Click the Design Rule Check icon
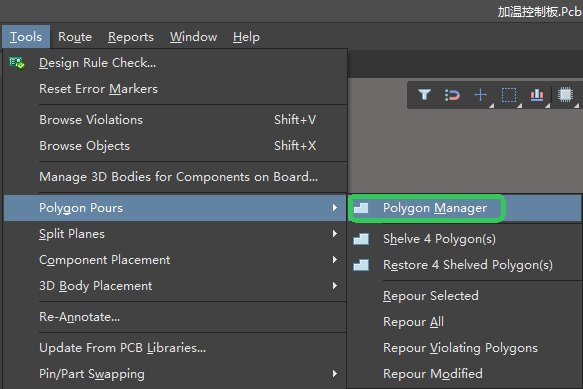Screen dimensions: 583x389 click(x=17, y=63)
